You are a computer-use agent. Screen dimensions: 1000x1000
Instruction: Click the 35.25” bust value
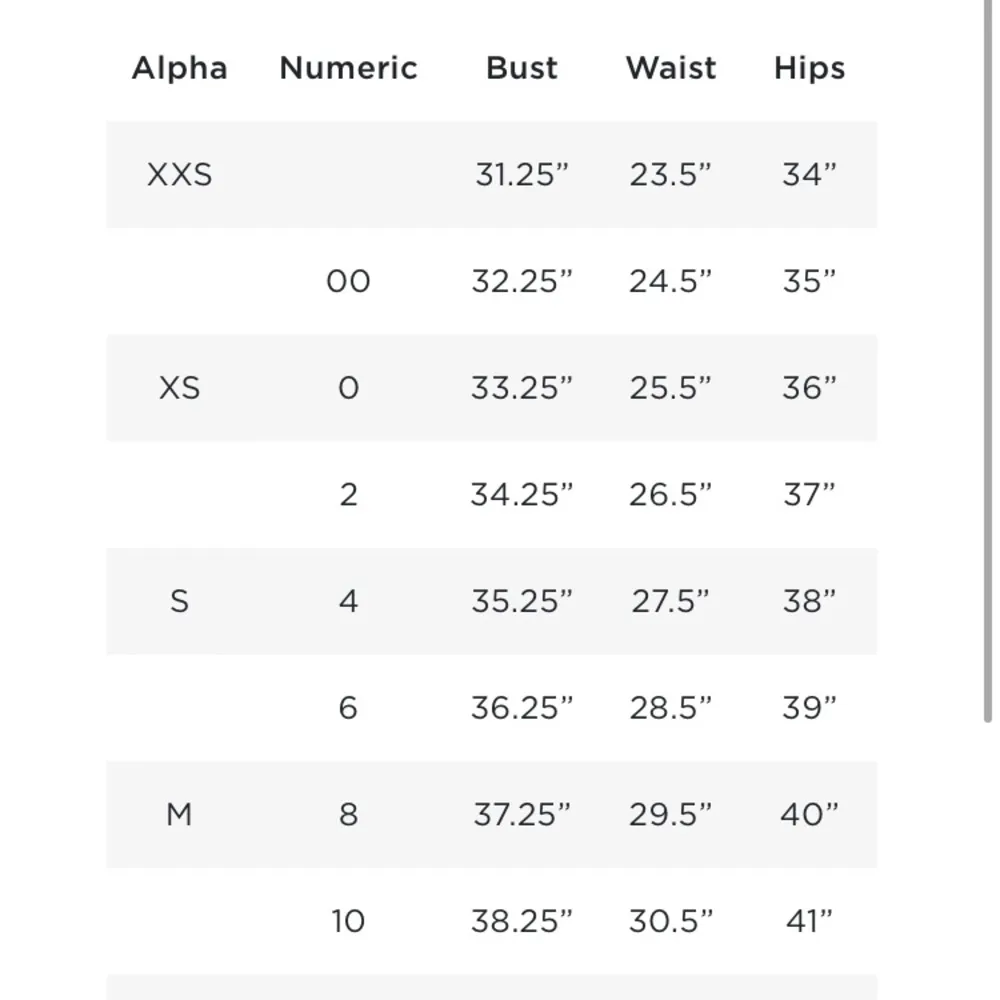coord(522,601)
